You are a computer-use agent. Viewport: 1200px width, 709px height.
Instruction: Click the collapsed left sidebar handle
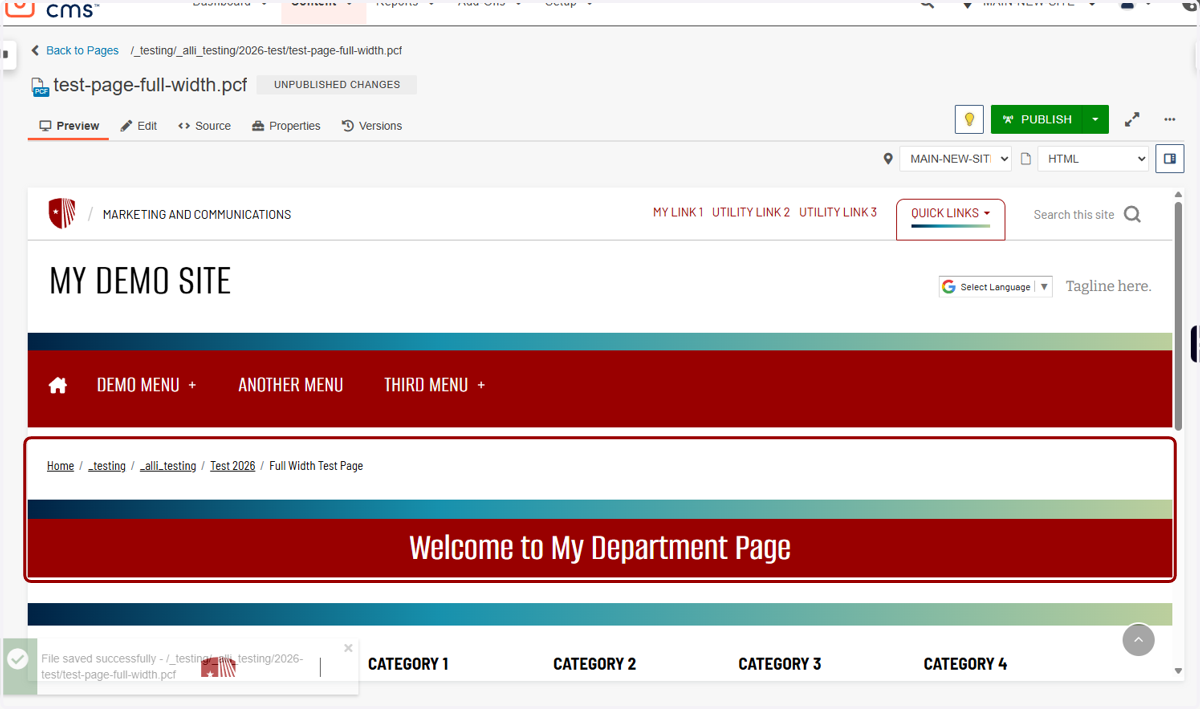[6, 54]
